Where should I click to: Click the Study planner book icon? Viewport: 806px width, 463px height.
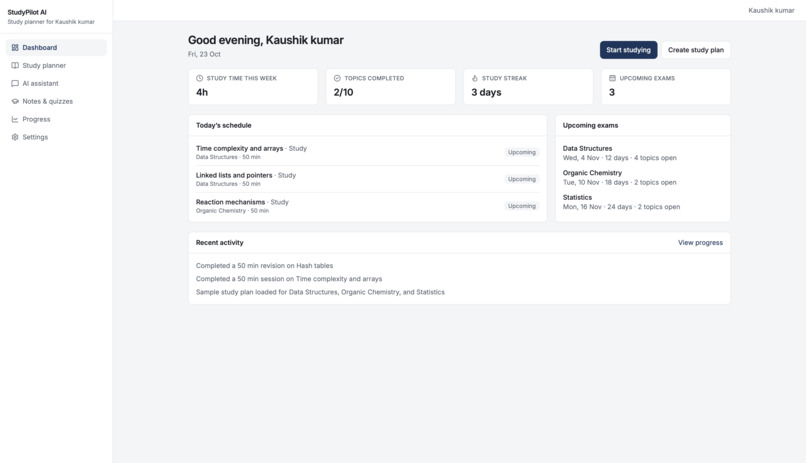coord(15,65)
